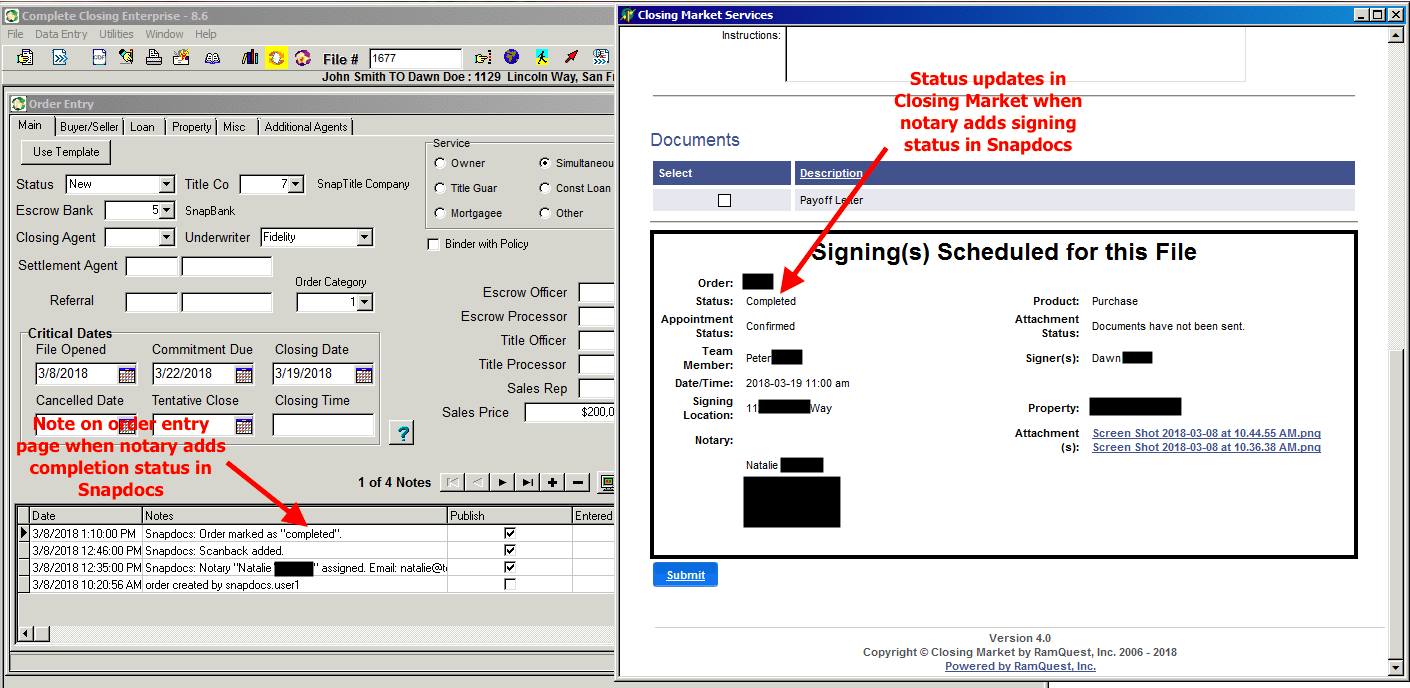Click the Sales Price input field
The height and width of the screenshot is (688, 1410).
click(x=569, y=412)
